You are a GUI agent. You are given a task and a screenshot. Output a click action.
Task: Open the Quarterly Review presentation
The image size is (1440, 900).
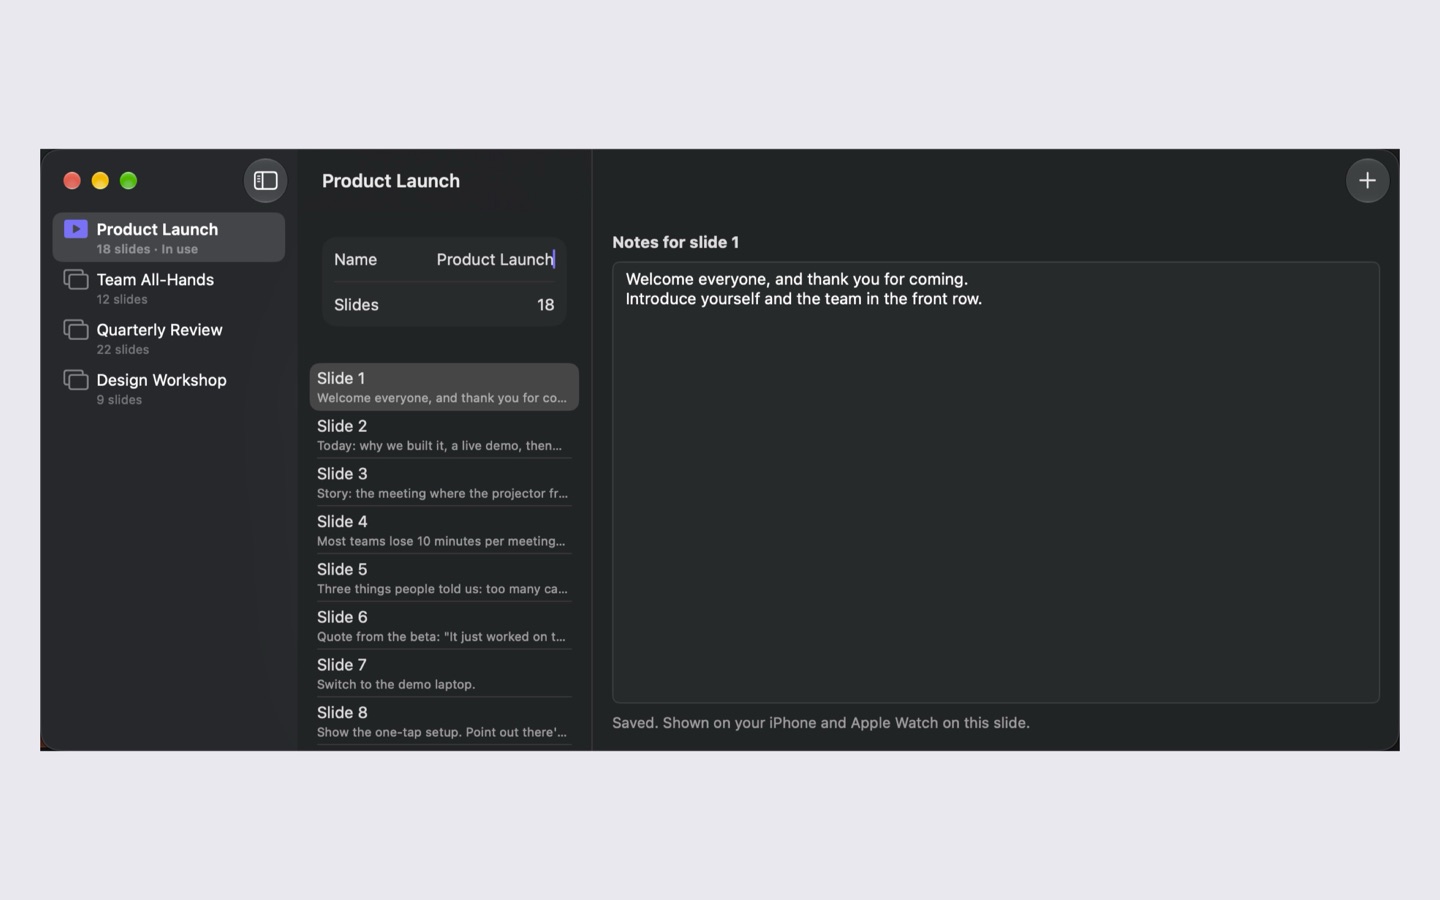pos(168,338)
